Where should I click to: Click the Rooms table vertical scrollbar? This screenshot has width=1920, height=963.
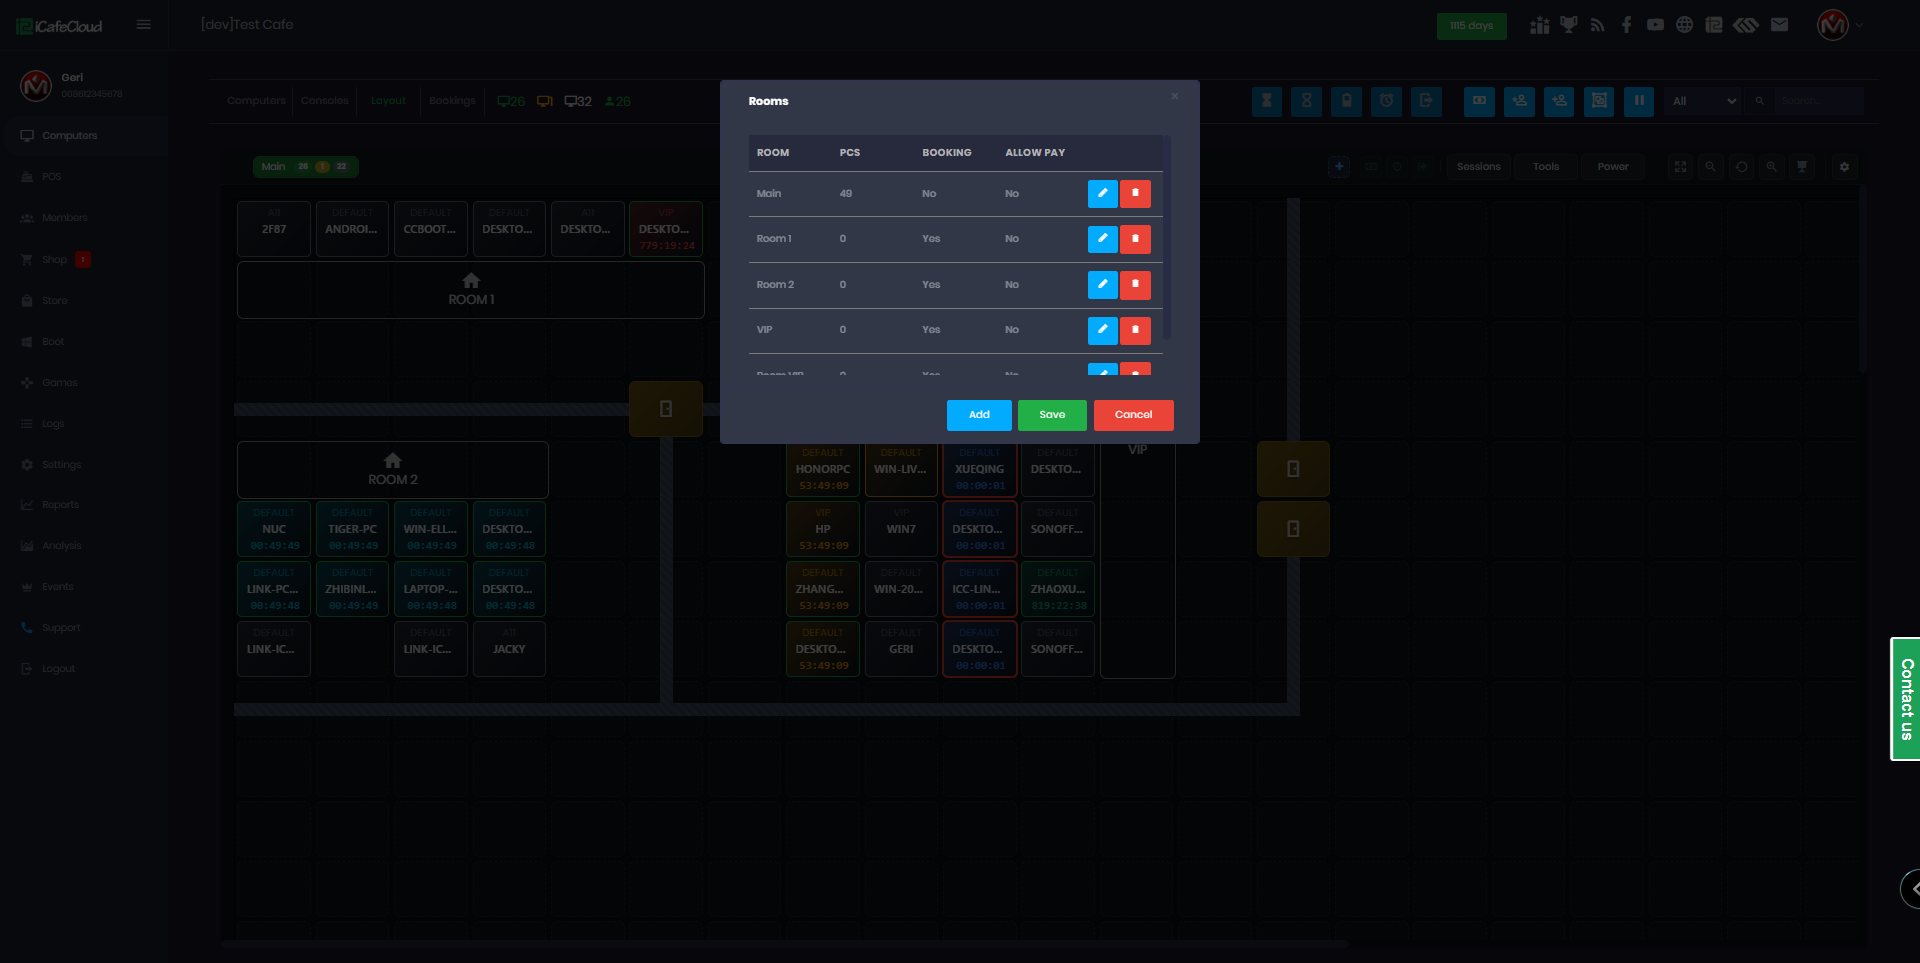pos(1167,240)
